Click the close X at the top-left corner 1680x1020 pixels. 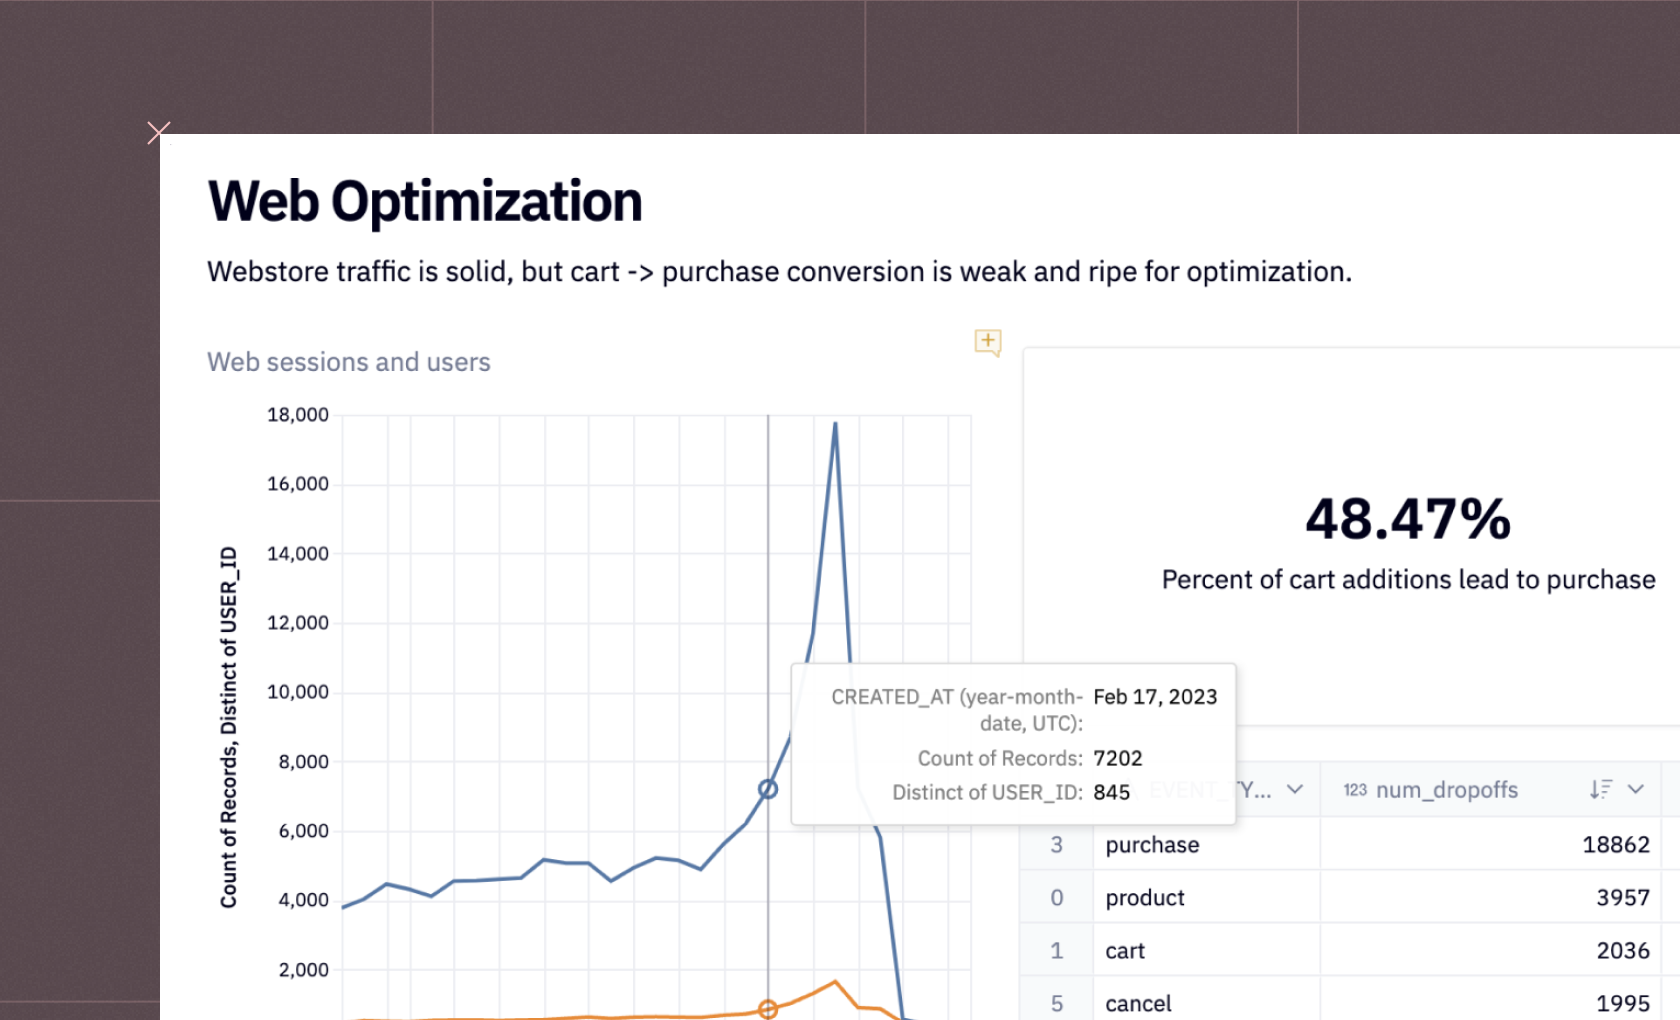pyautogui.click(x=159, y=132)
